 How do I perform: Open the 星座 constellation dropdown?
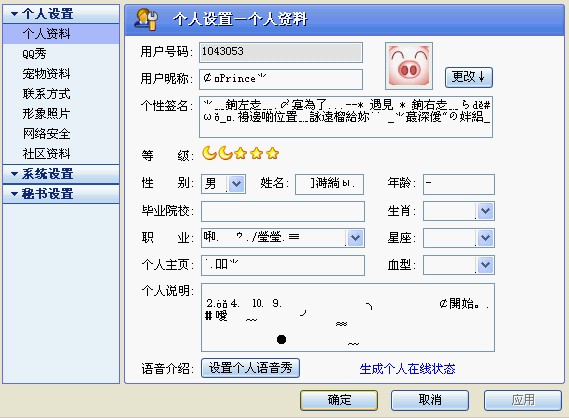pyautogui.click(x=486, y=238)
